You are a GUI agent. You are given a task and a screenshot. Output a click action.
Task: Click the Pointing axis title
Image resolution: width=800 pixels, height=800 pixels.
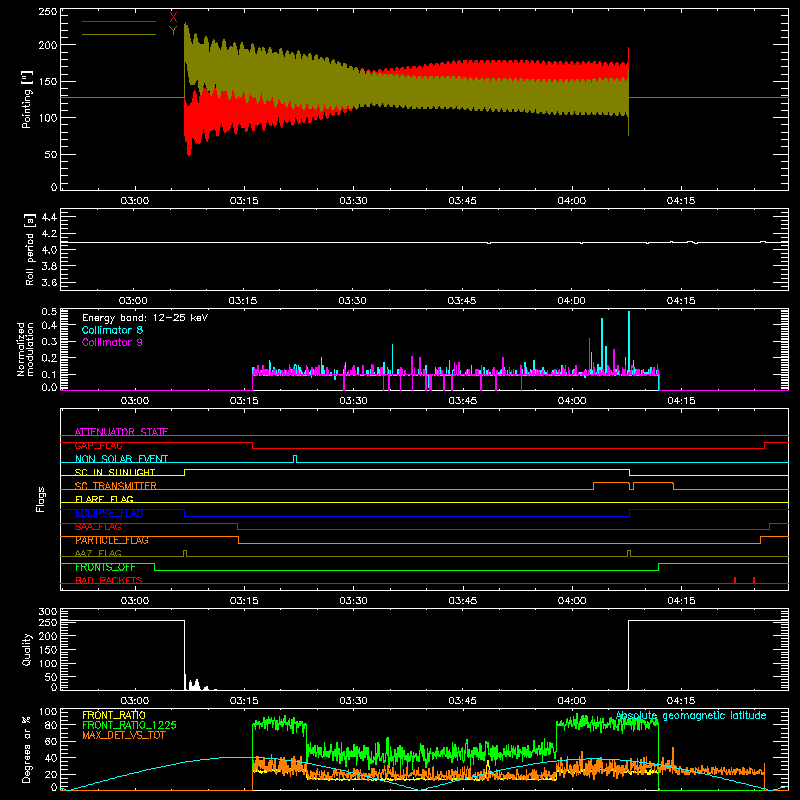tap(27, 99)
